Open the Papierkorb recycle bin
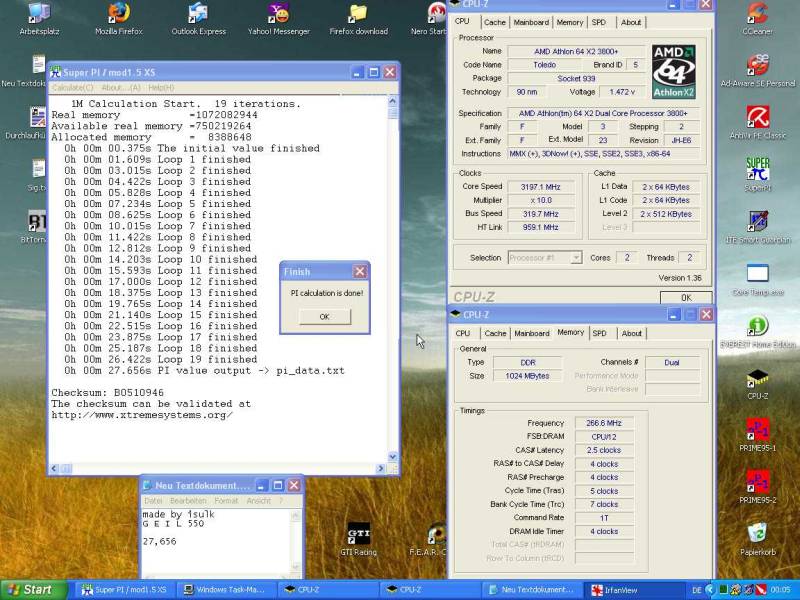The width and height of the screenshot is (800, 600). tap(758, 539)
